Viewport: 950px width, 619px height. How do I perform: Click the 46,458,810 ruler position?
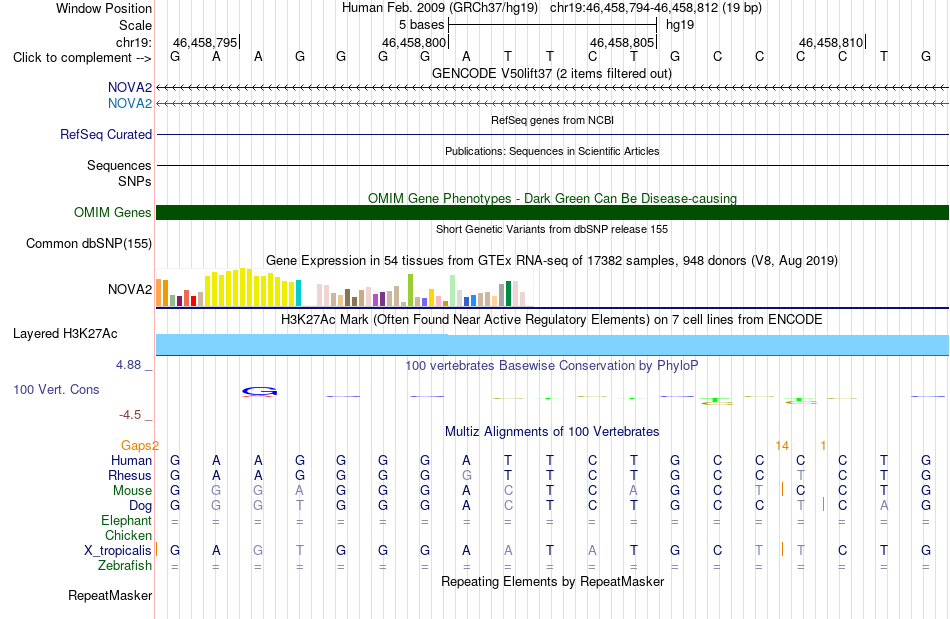[x=831, y=42]
